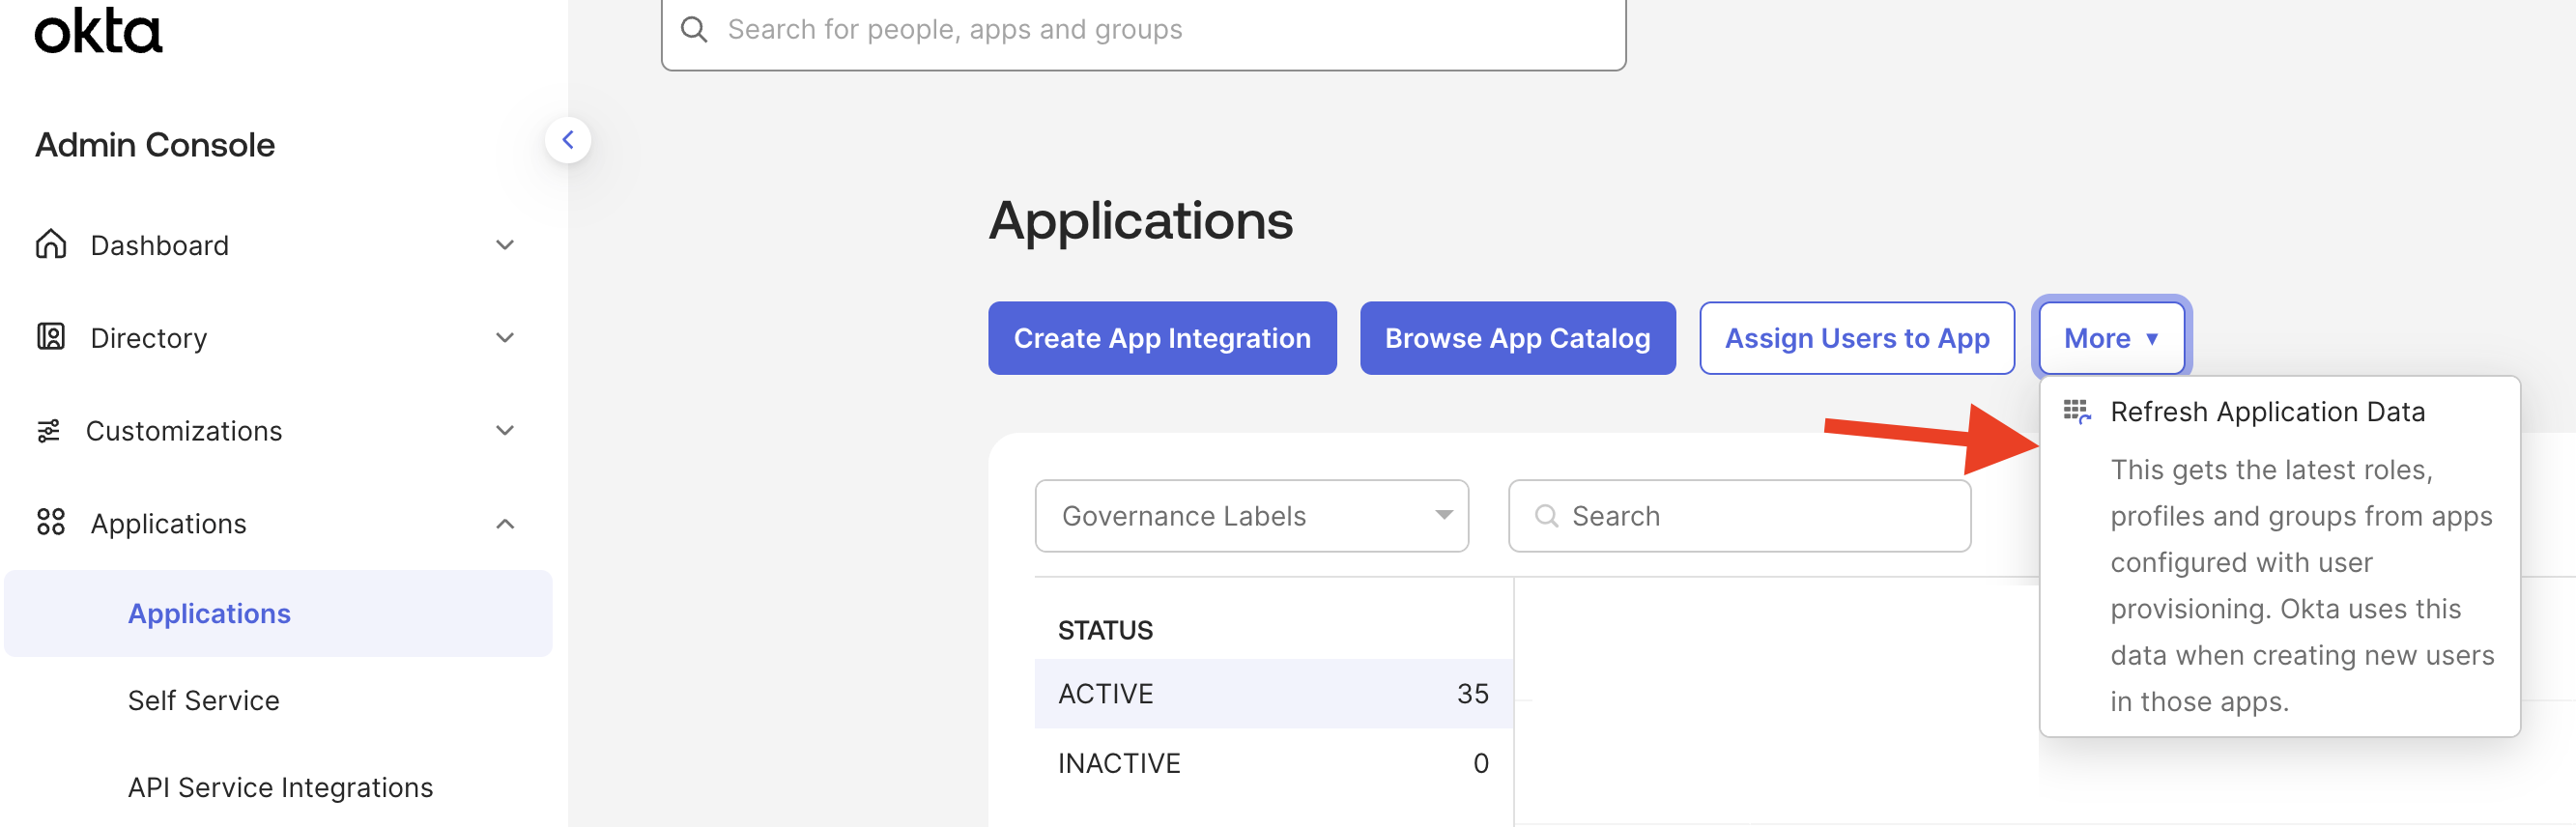Click the magnifier icon in global search
2576x827 pixels.
[x=694, y=30]
